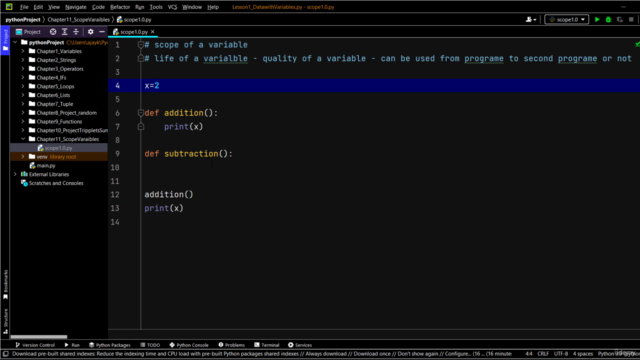
Task: Open the TODO tool window
Action: click(x=150, y=345)
